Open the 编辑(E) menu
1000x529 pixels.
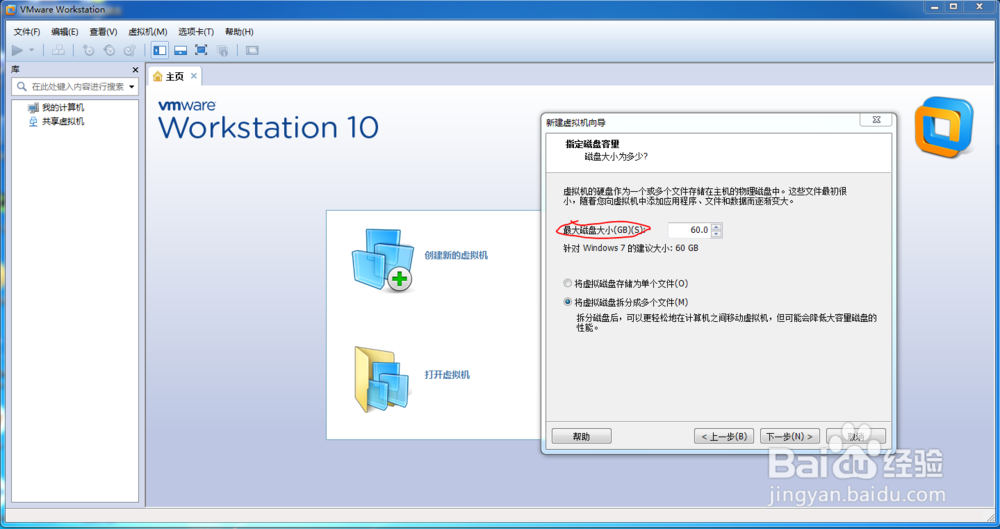tap(64, 32)
